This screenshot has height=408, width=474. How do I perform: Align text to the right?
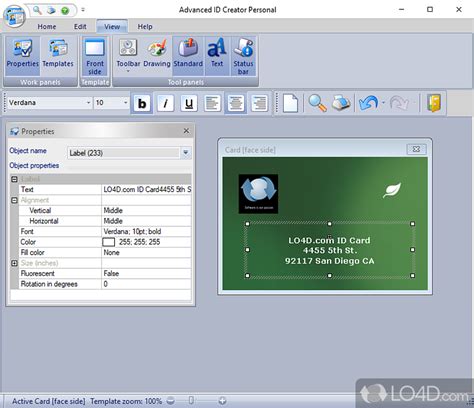click(x=259, y=103)
